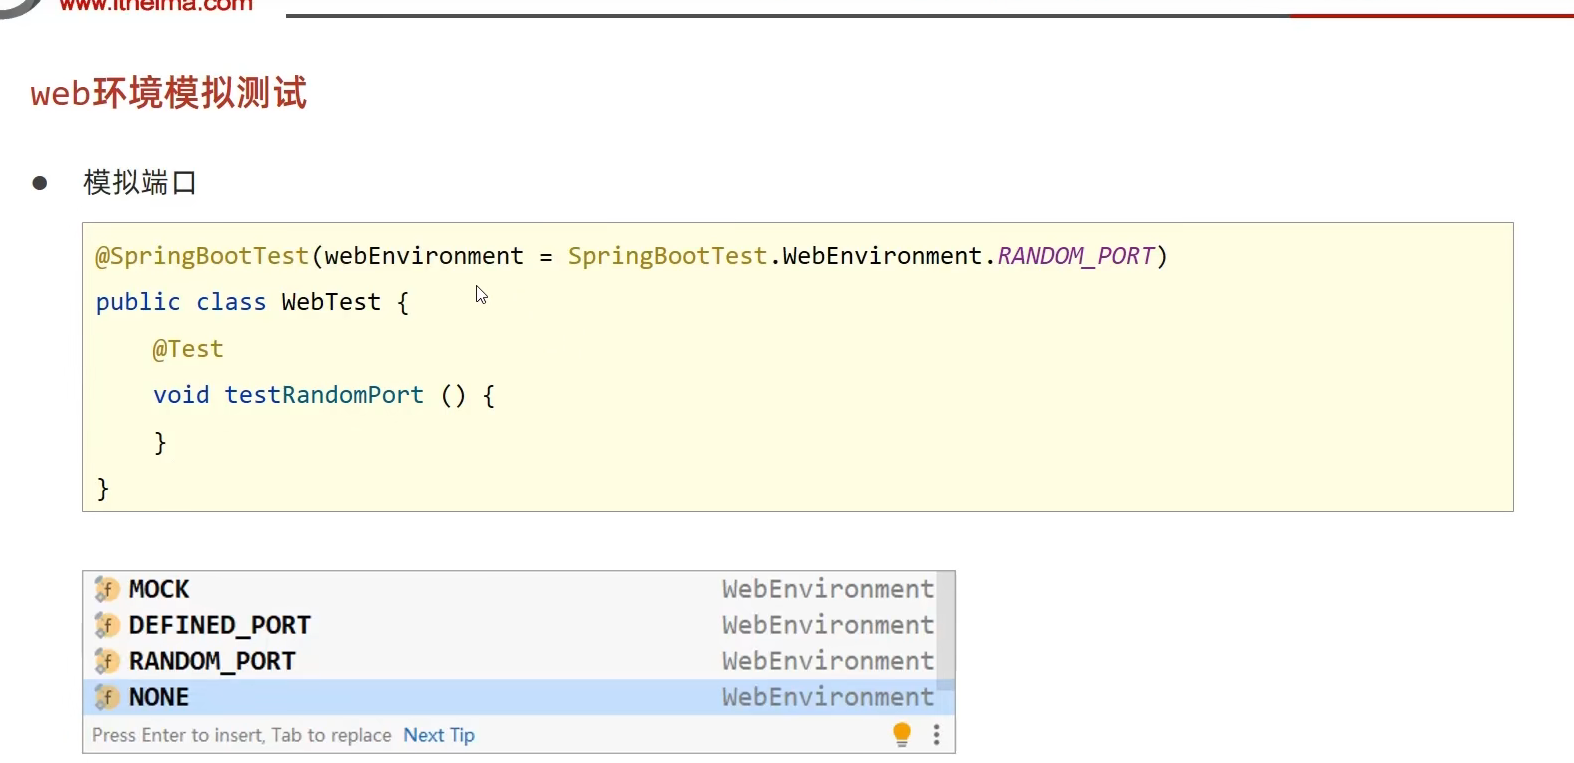The height and width of the screenshot is (763, 1574).
Task: Select the highlighted NONE suggestion
Action: 159,697
